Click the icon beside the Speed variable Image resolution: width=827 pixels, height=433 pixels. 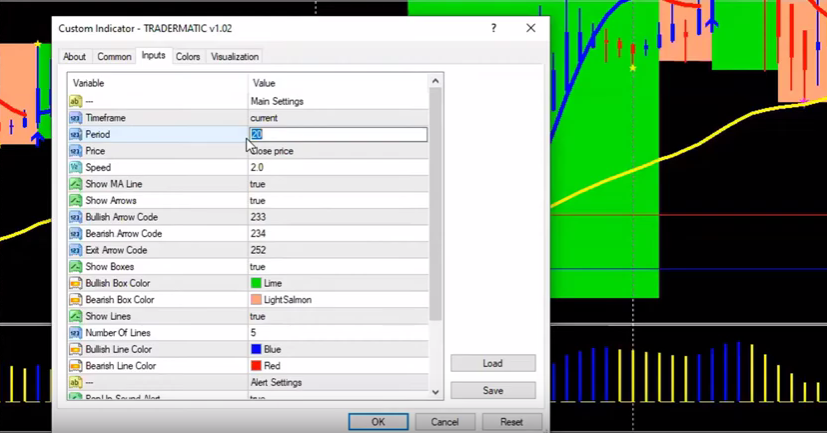[75, 168]
